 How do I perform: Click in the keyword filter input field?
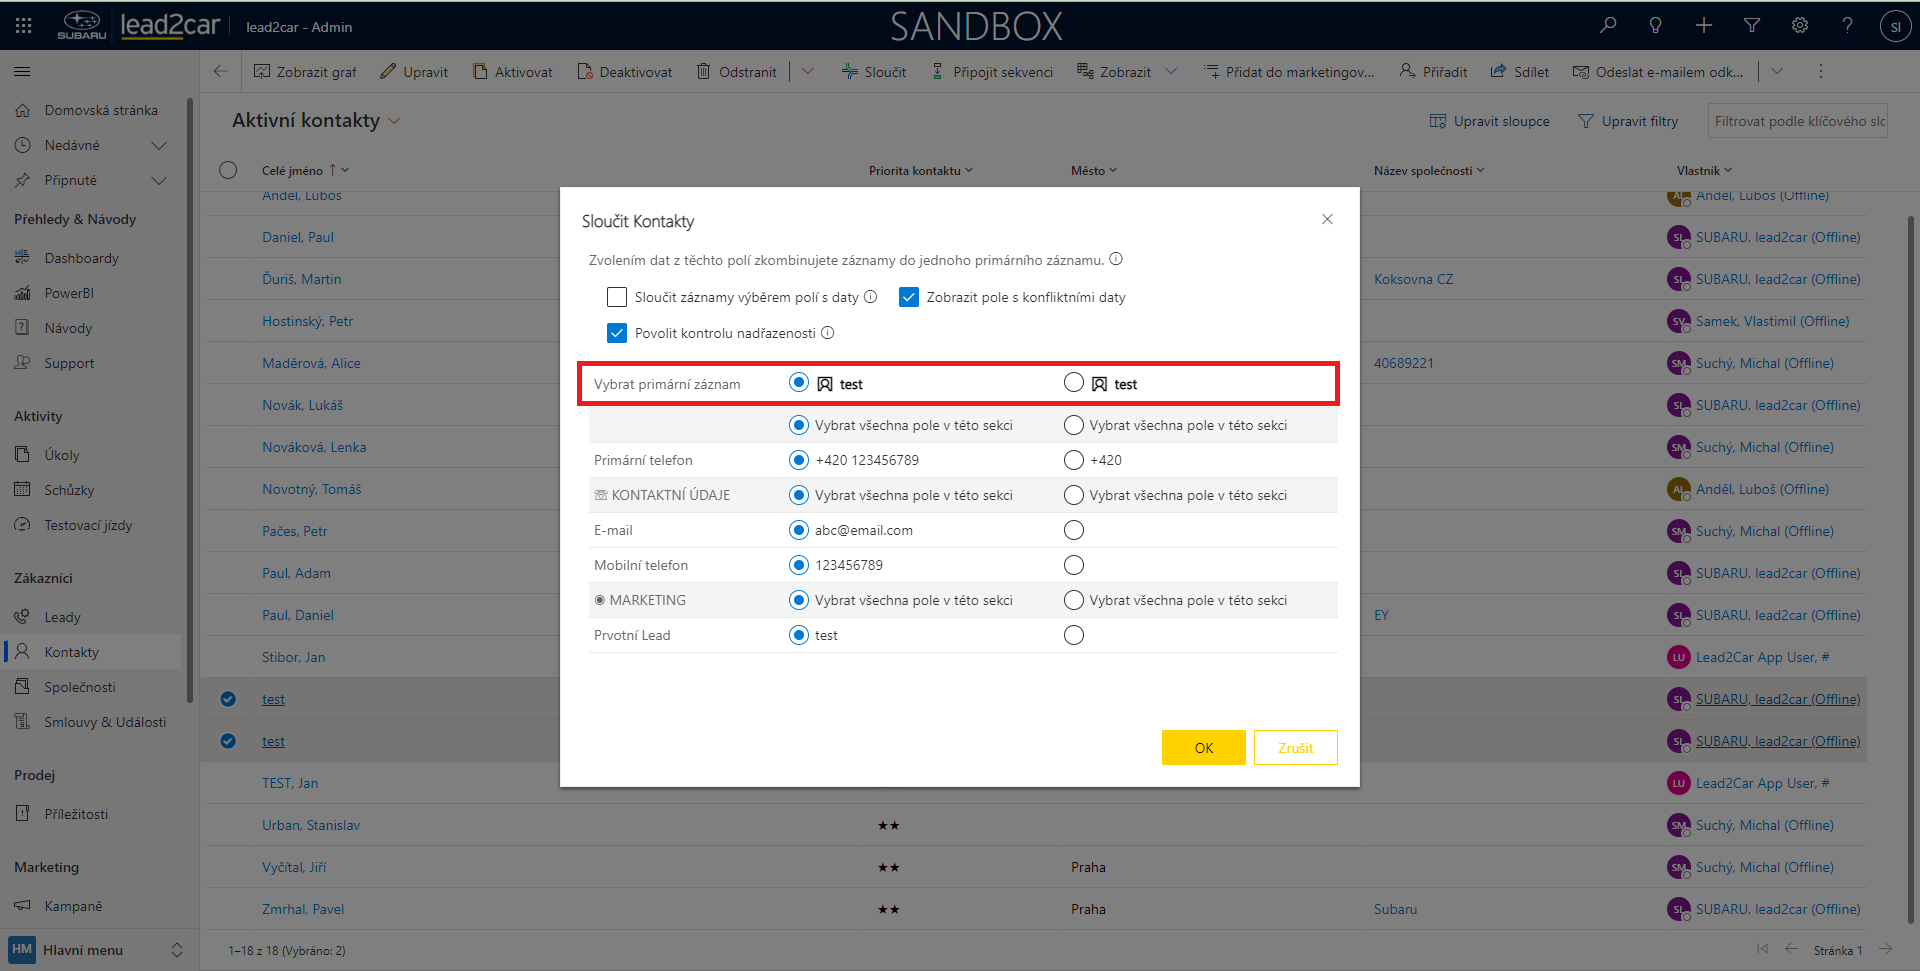pyautogui.click(x=1797, y=121)
